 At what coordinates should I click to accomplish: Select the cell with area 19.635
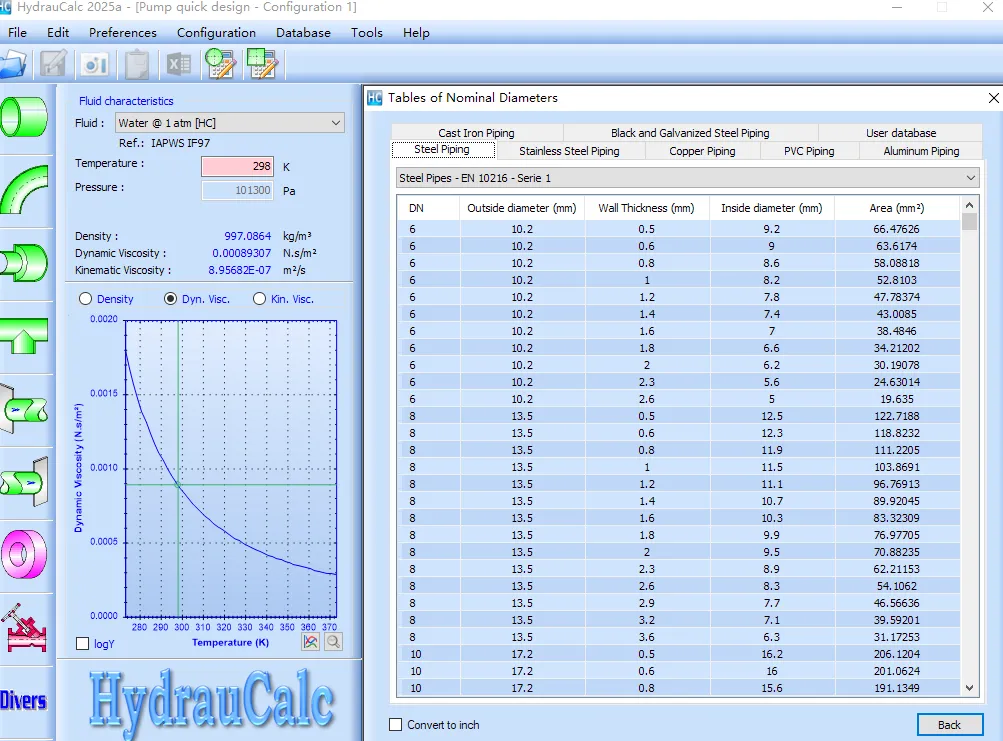[897, 399]
